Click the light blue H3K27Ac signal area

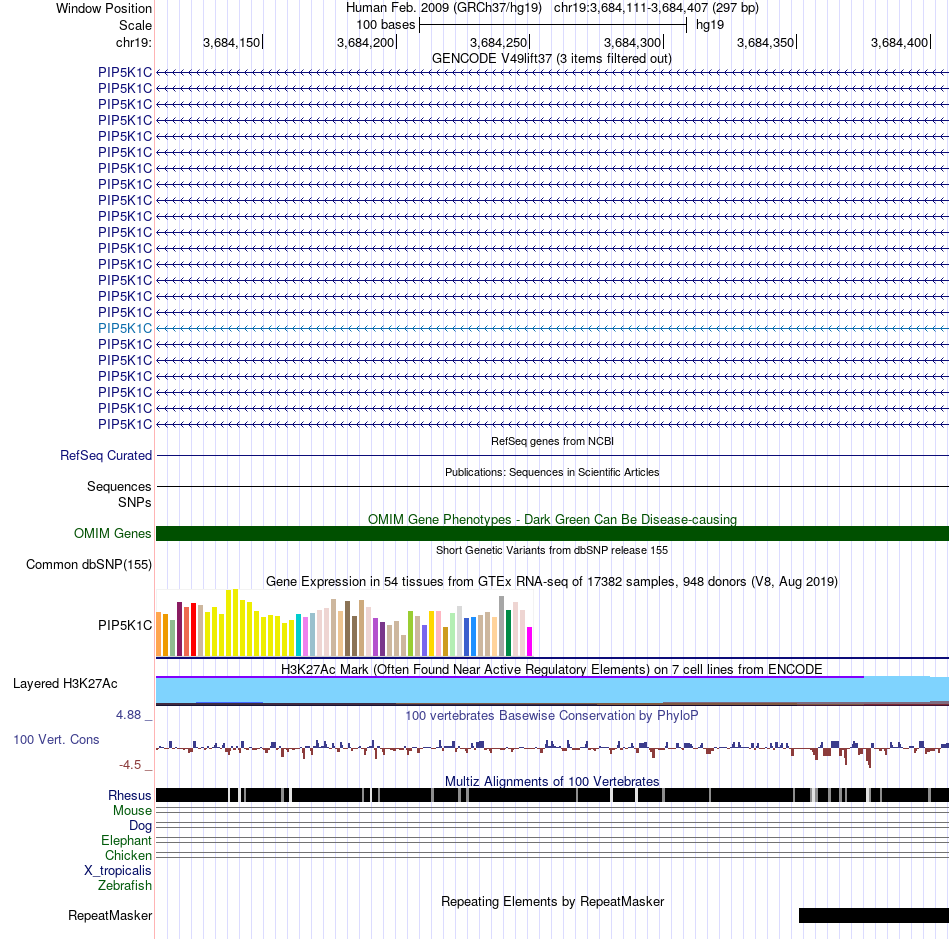552,690
